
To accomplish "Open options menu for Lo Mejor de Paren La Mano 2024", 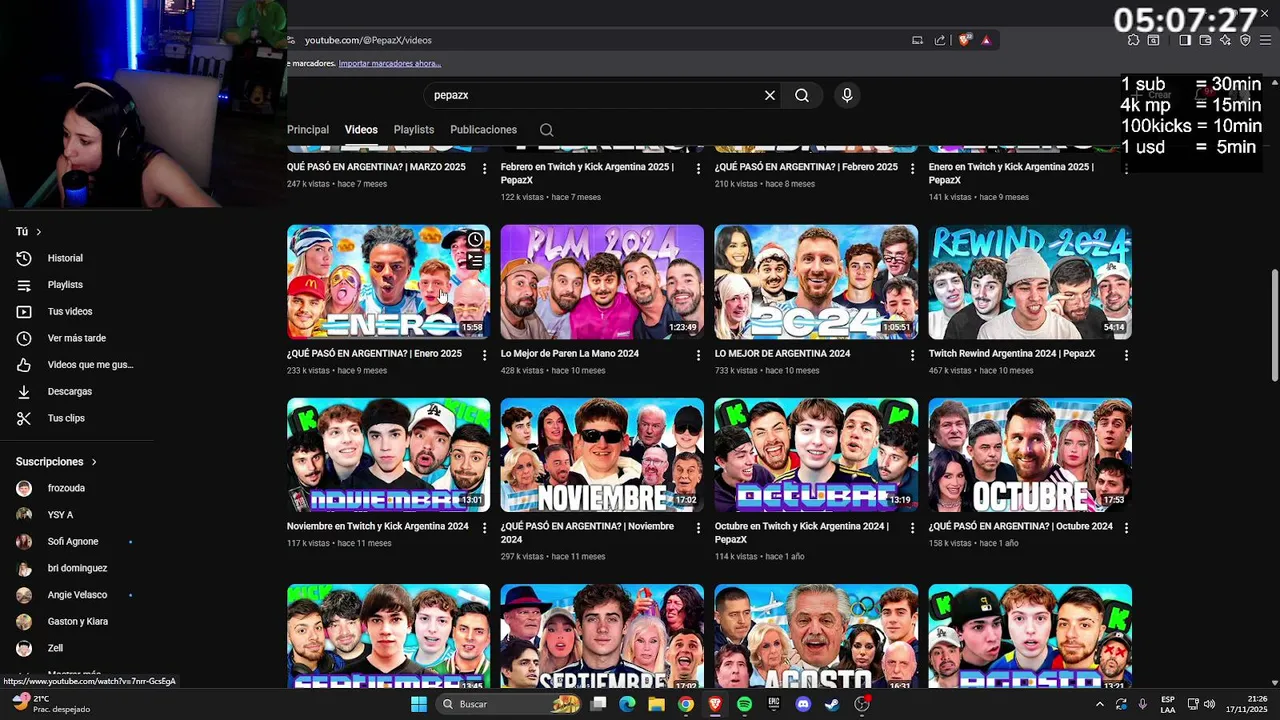I will (x=698, y=355).
